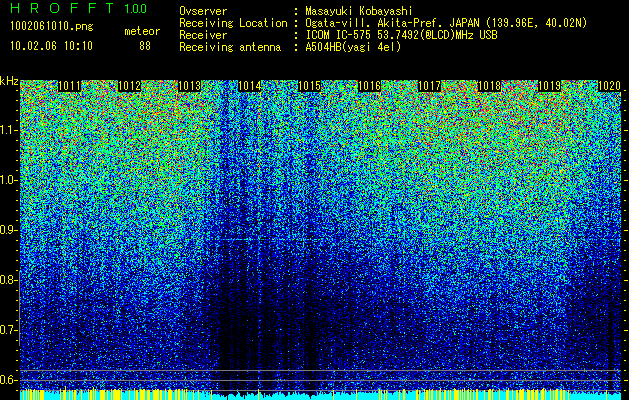Click the date 10.02.06 10:10
The width and height of the screenshot is (629, 400).
click(x=51, y=46)
